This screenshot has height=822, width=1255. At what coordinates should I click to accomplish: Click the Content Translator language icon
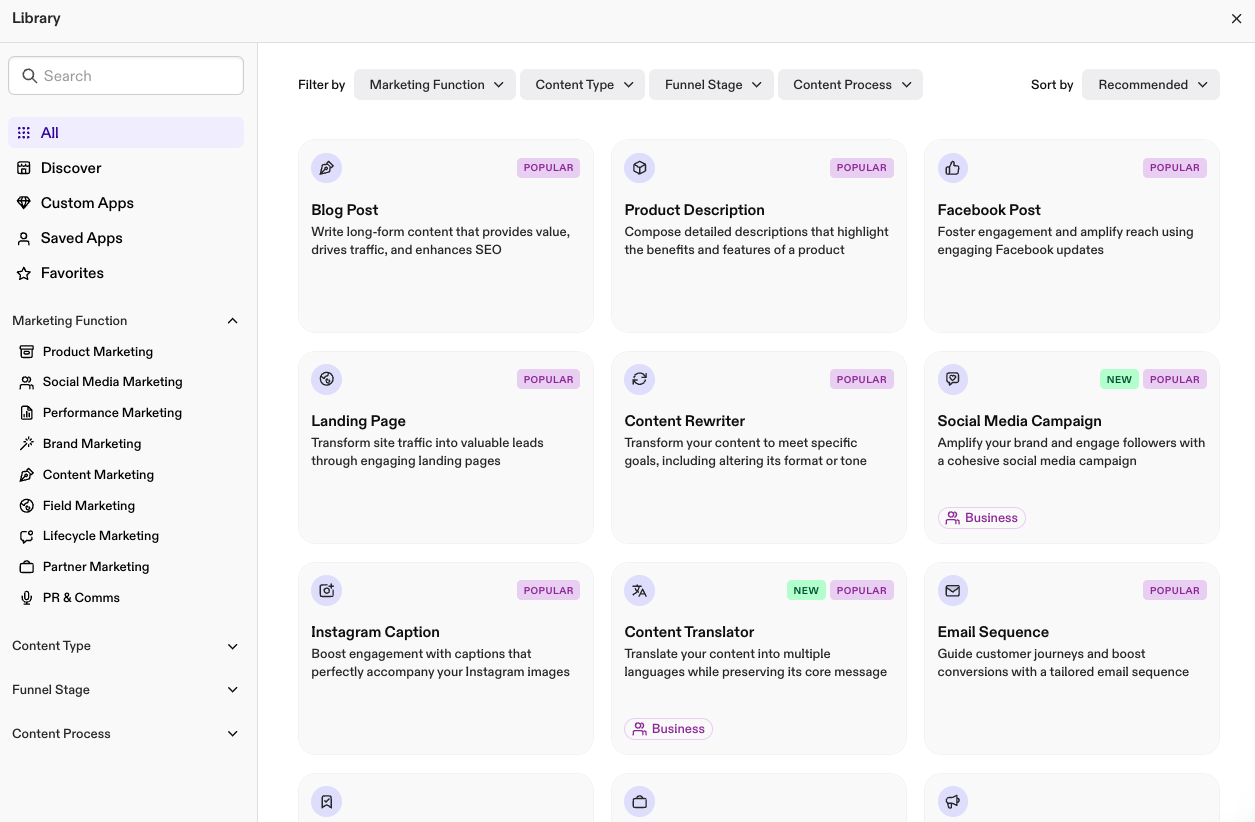640,590
